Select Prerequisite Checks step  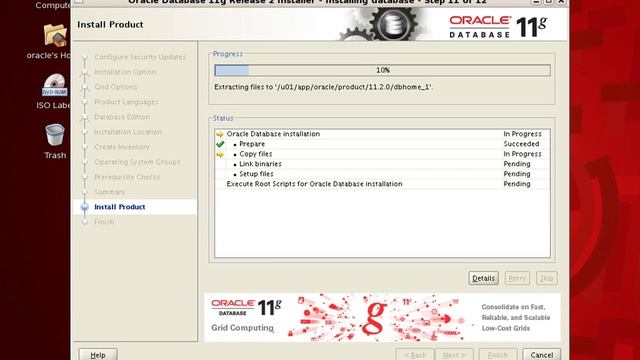(127, 177)
